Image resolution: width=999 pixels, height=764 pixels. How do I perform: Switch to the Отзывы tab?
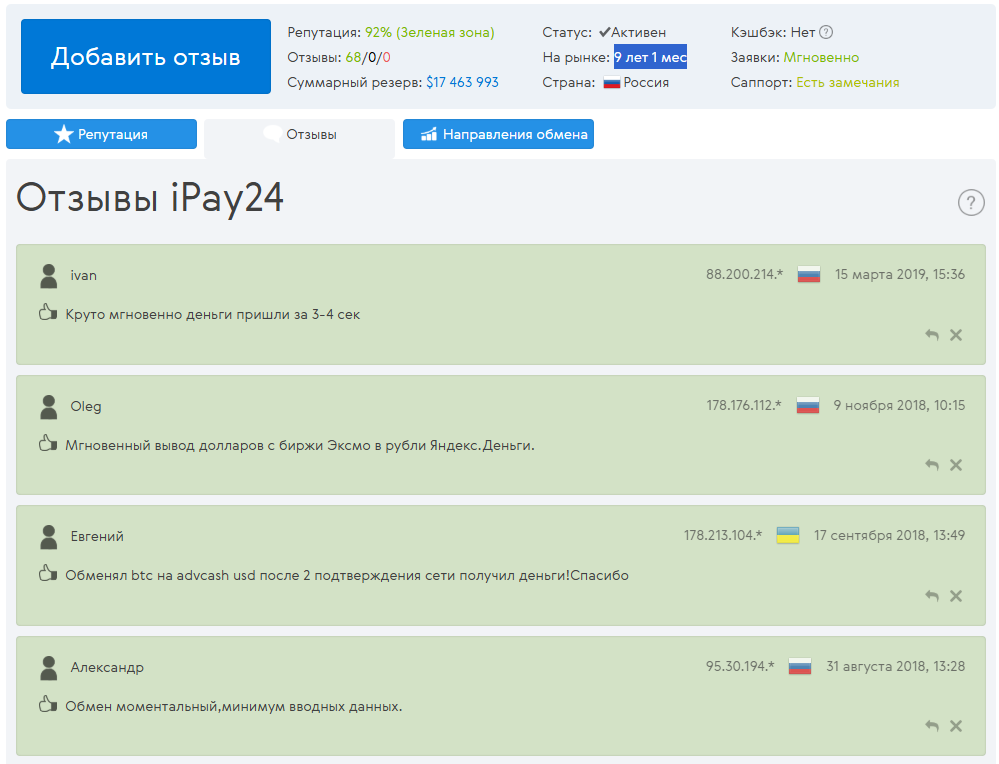point(299,134)
